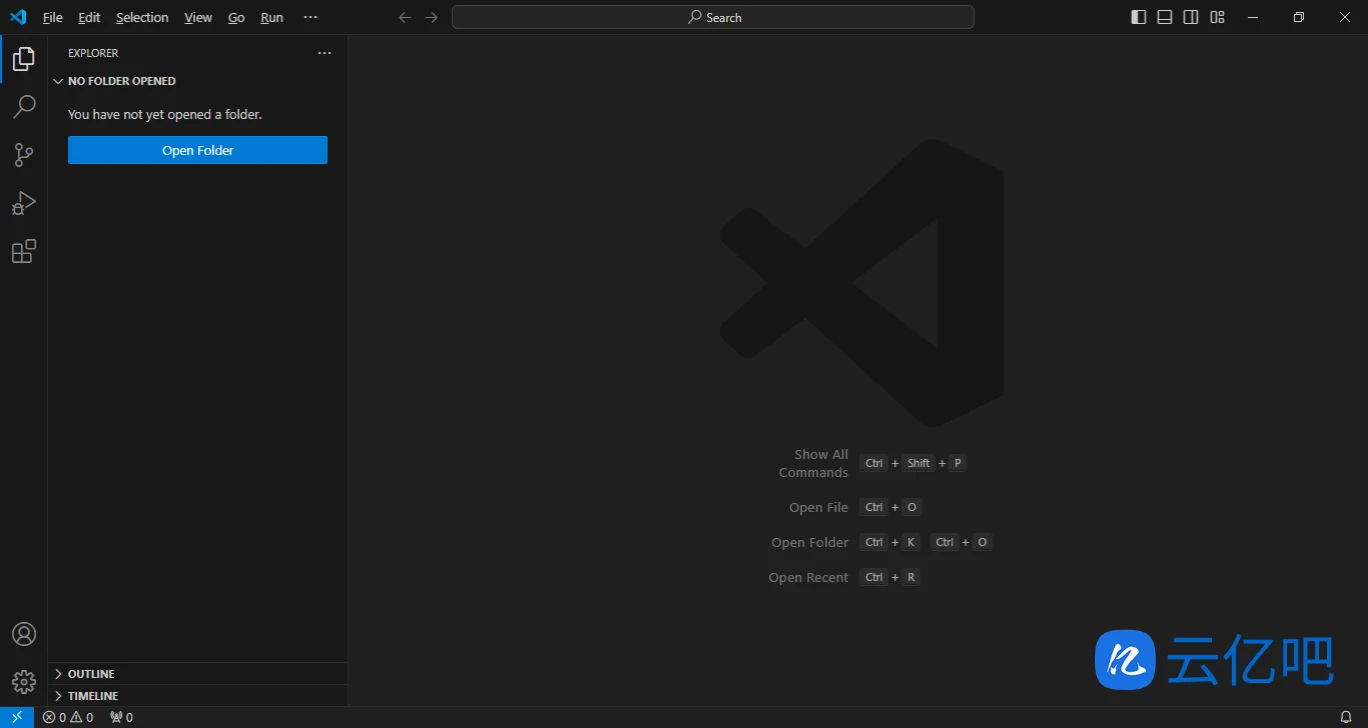The image size is (1368, 728).
Task: Open the Selection menu
Action: (x=142, y=17)
